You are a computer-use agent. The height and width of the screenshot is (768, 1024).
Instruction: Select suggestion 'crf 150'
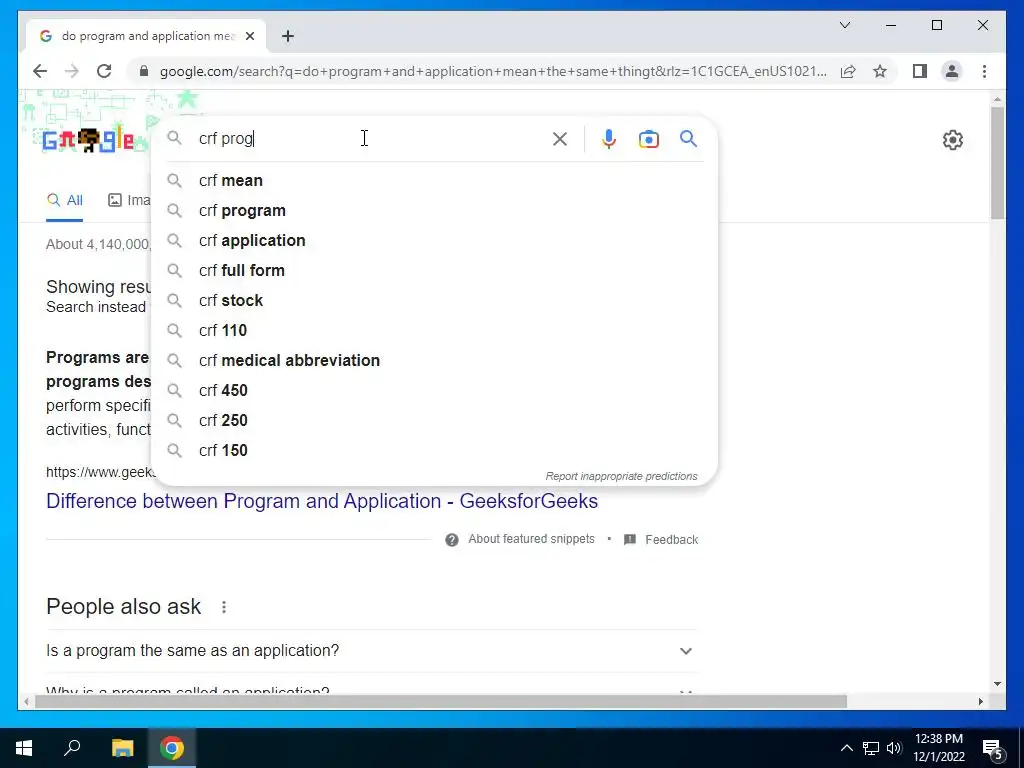[x=434, y=451]
